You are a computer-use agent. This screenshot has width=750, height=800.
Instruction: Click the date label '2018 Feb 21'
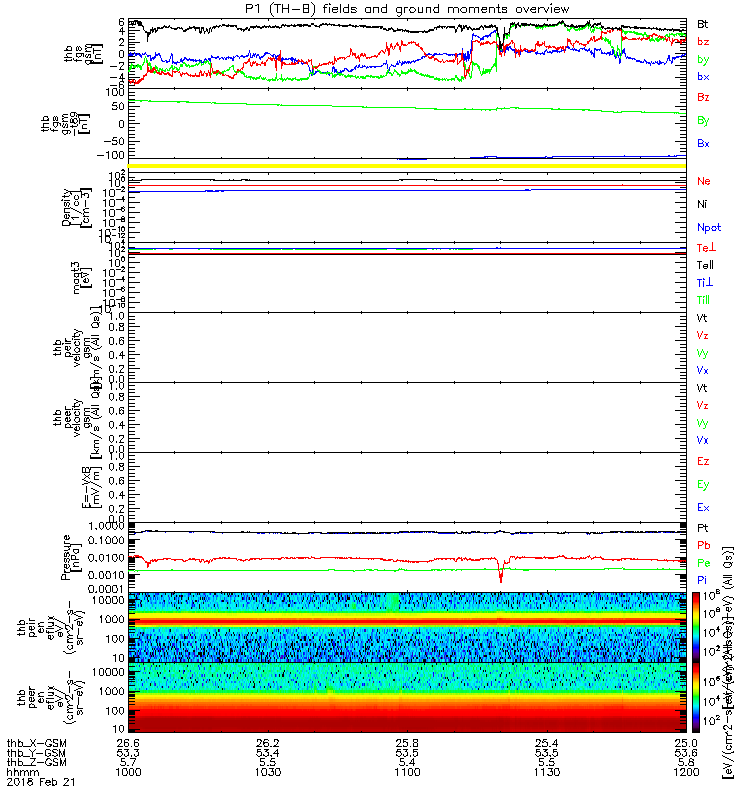coord(41,782)
